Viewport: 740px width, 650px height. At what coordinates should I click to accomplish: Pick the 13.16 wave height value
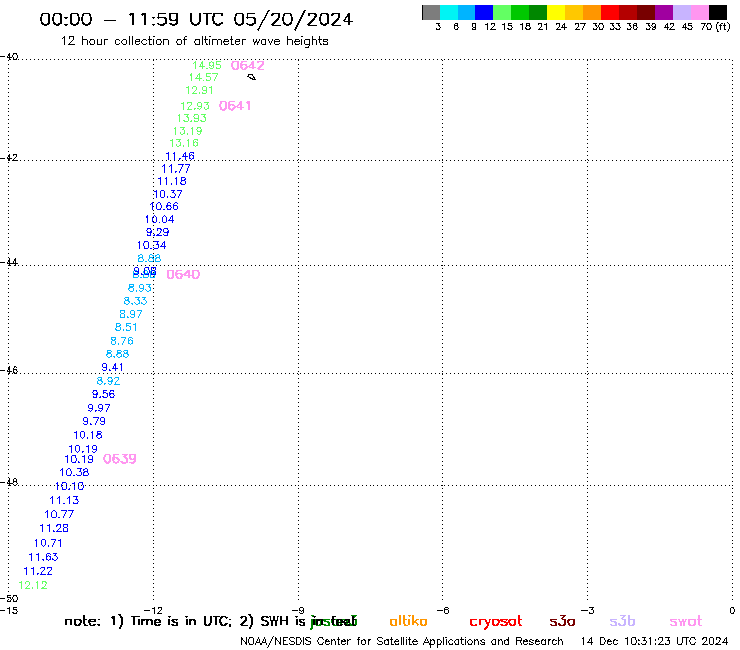pyautogui.click(x=184, y=143)
